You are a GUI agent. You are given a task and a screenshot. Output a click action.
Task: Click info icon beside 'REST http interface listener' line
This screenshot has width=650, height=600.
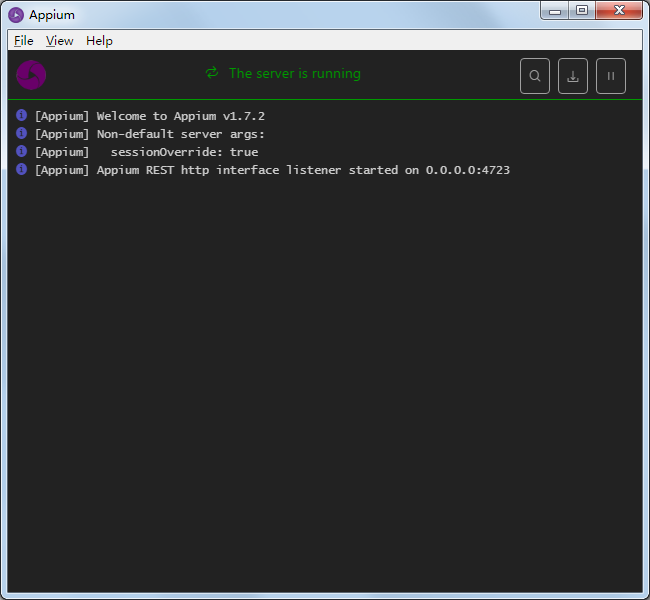tap(22, 169)
